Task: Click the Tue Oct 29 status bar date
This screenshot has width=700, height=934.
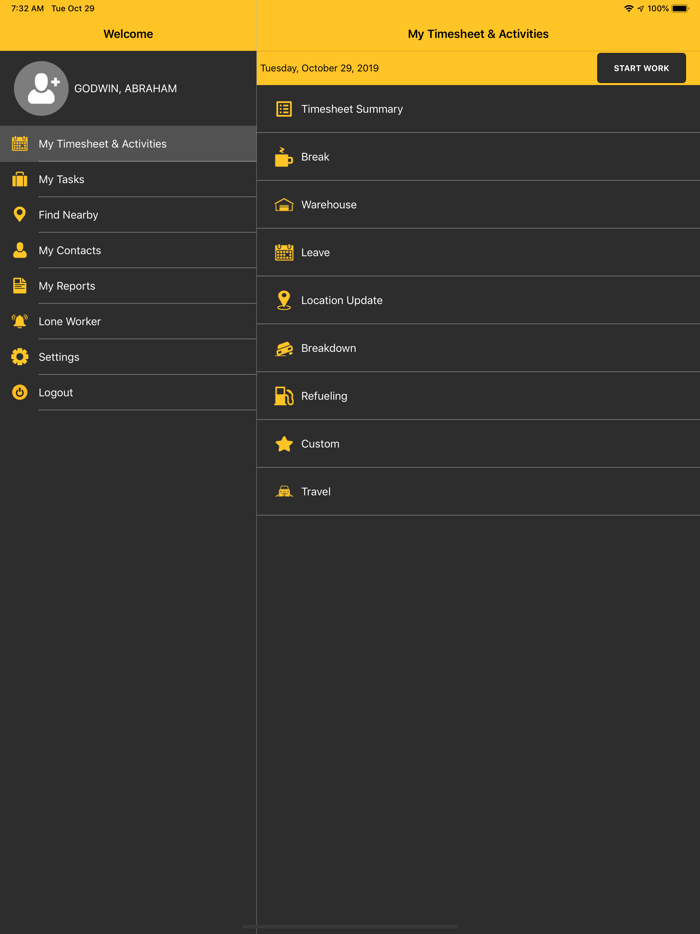Action: click(x=73, y=8)
